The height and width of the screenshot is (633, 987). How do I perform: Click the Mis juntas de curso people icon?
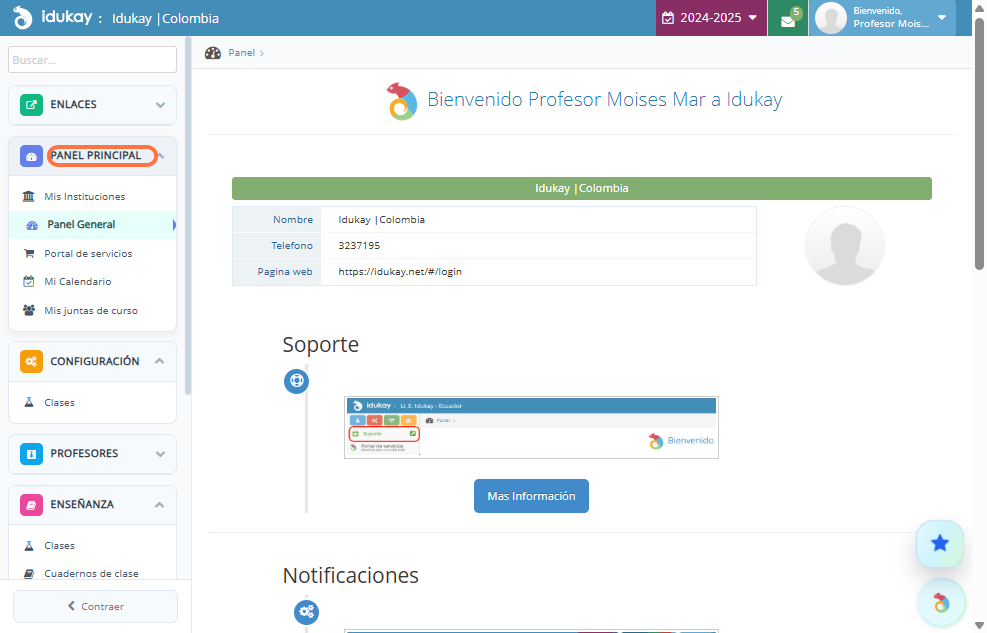pyautogui.click(x=28, y=310)
